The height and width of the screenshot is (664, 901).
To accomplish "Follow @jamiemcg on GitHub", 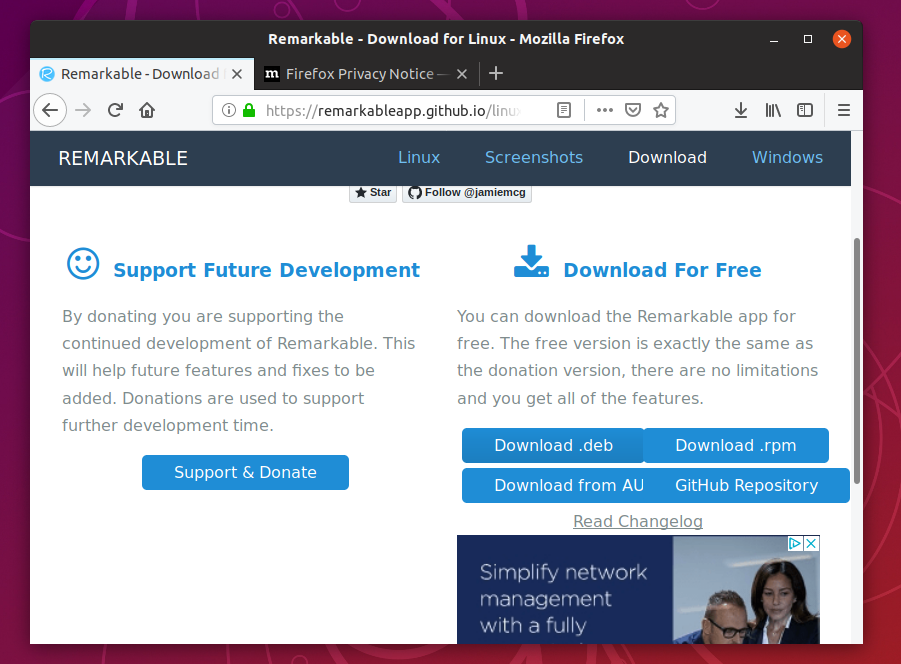I will pos(467,192).
